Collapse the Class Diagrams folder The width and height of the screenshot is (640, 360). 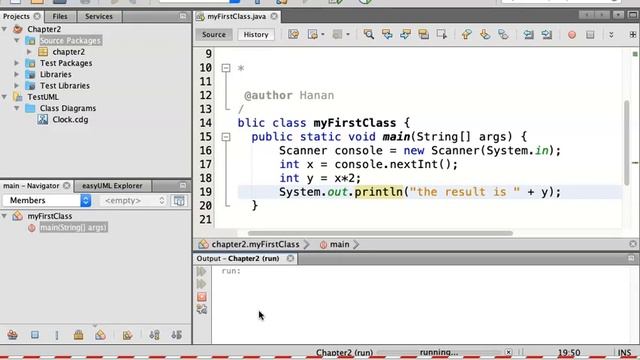coord(17,108)
